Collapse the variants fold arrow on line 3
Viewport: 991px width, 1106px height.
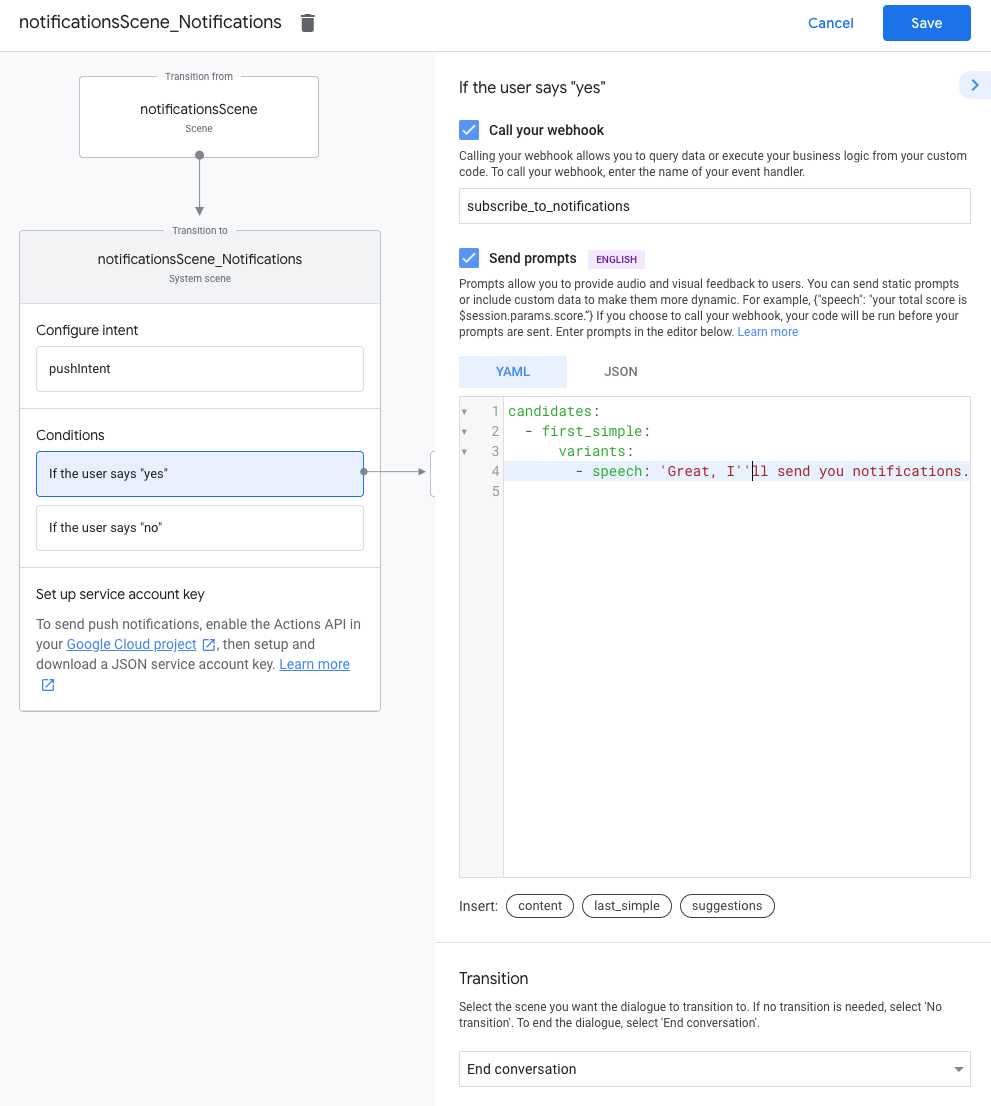point(464,452)
